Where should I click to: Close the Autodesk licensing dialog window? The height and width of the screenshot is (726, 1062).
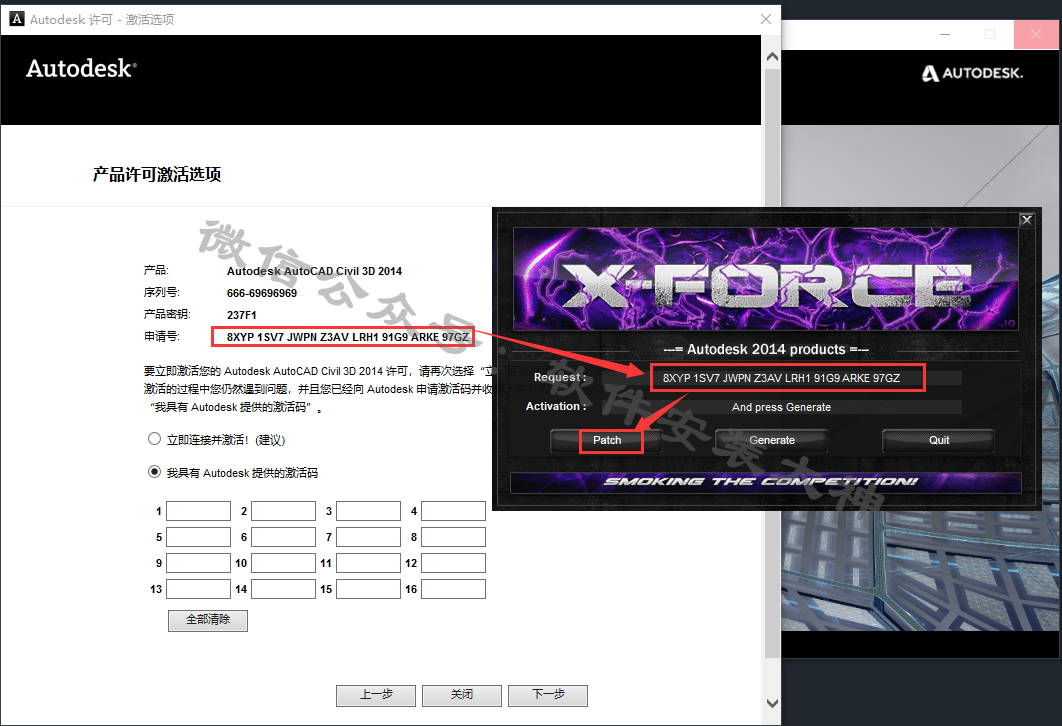pyautogui.click(x=766, y=18)
